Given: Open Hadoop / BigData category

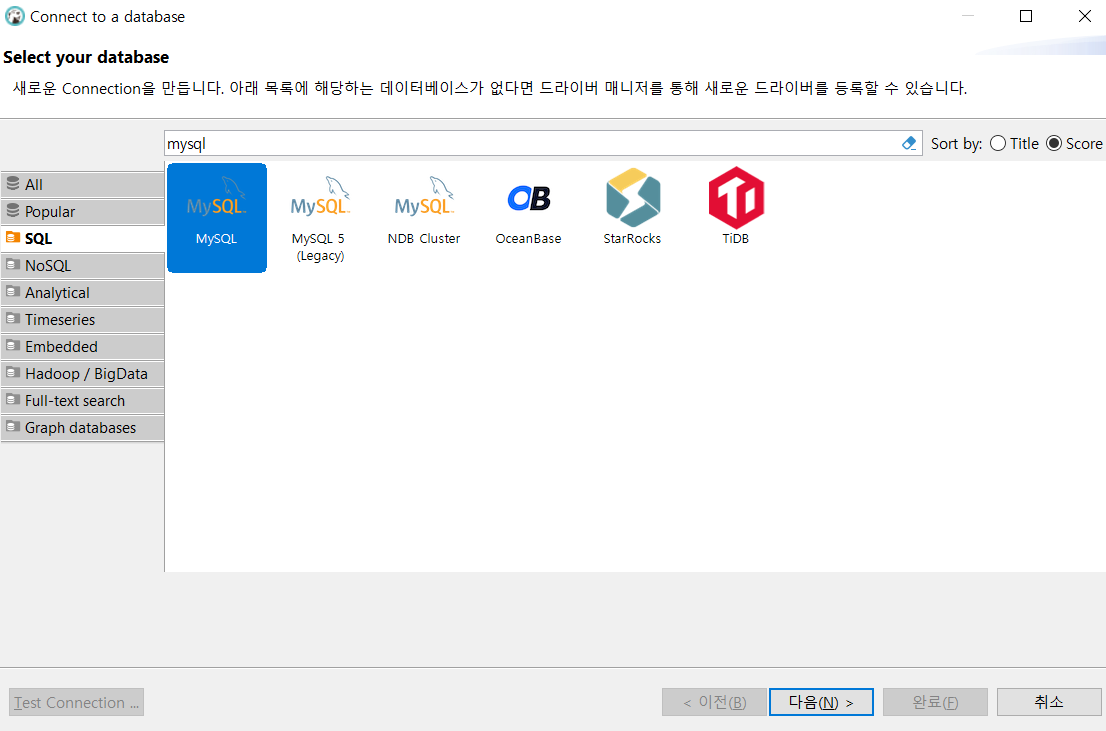Looking at the screenshot, I should (x=83, y=374).
